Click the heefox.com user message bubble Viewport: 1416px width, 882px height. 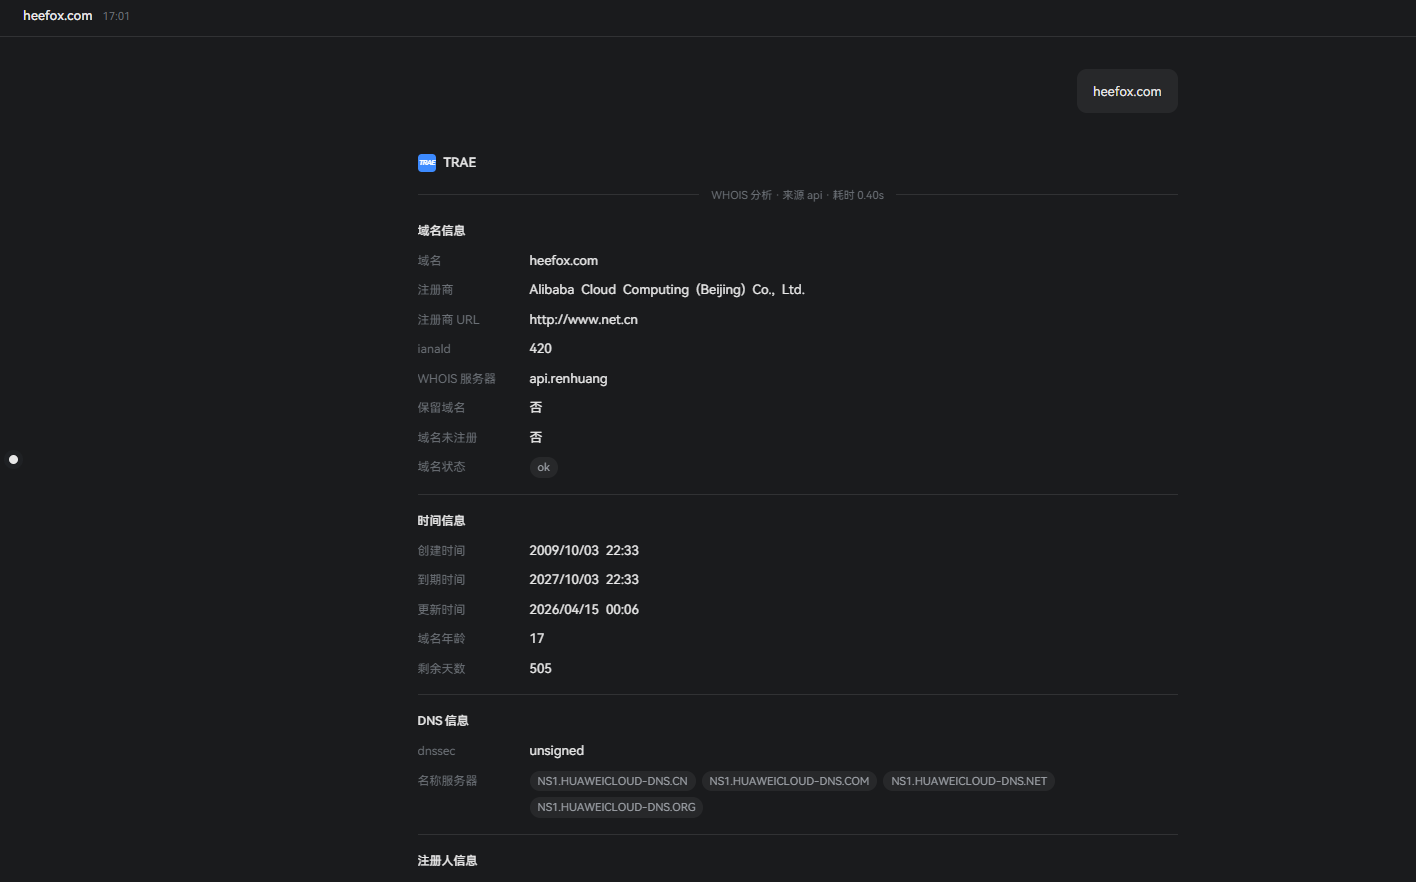point(1127,91)
